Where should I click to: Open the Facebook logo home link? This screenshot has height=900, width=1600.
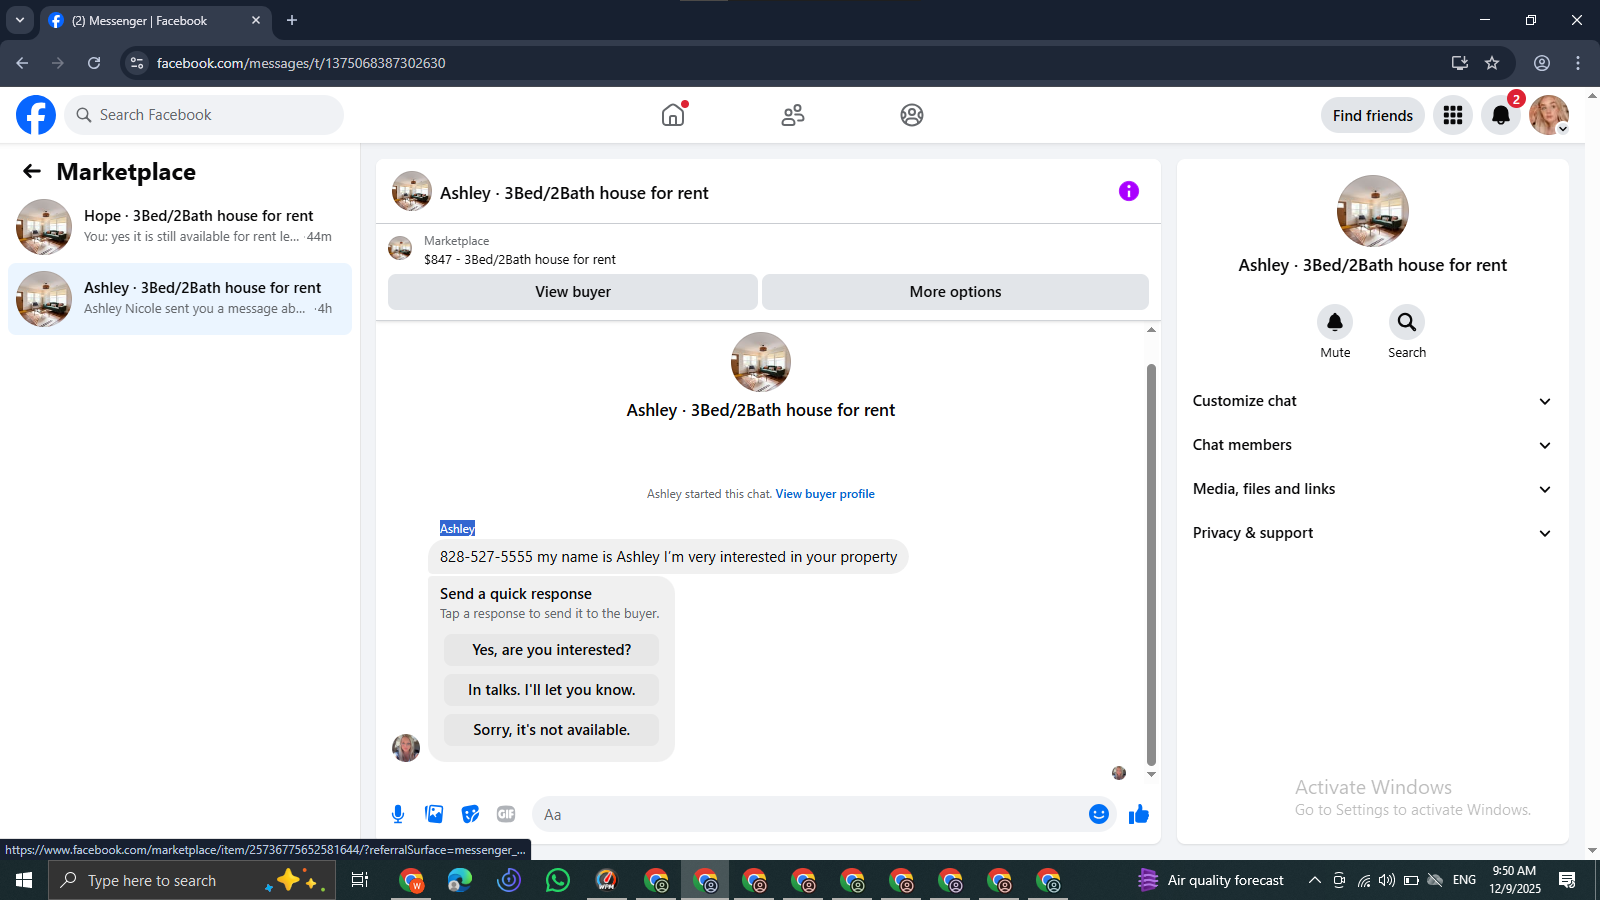coord(36,115)
